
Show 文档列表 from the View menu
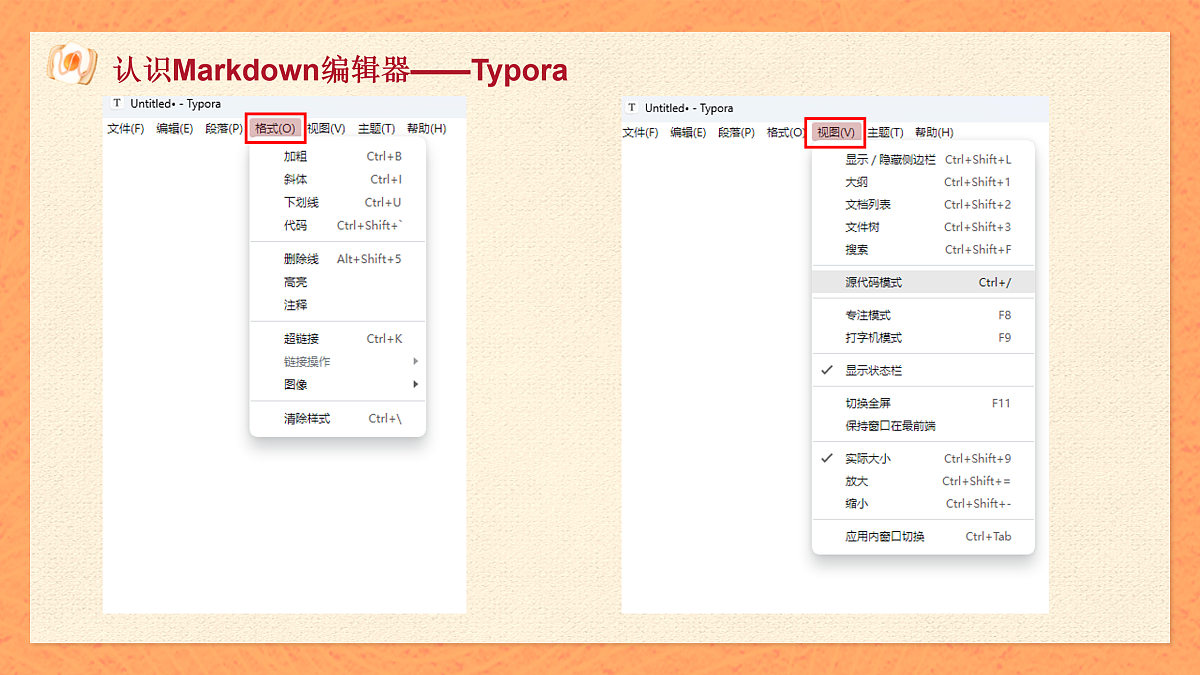coord(923,204)
